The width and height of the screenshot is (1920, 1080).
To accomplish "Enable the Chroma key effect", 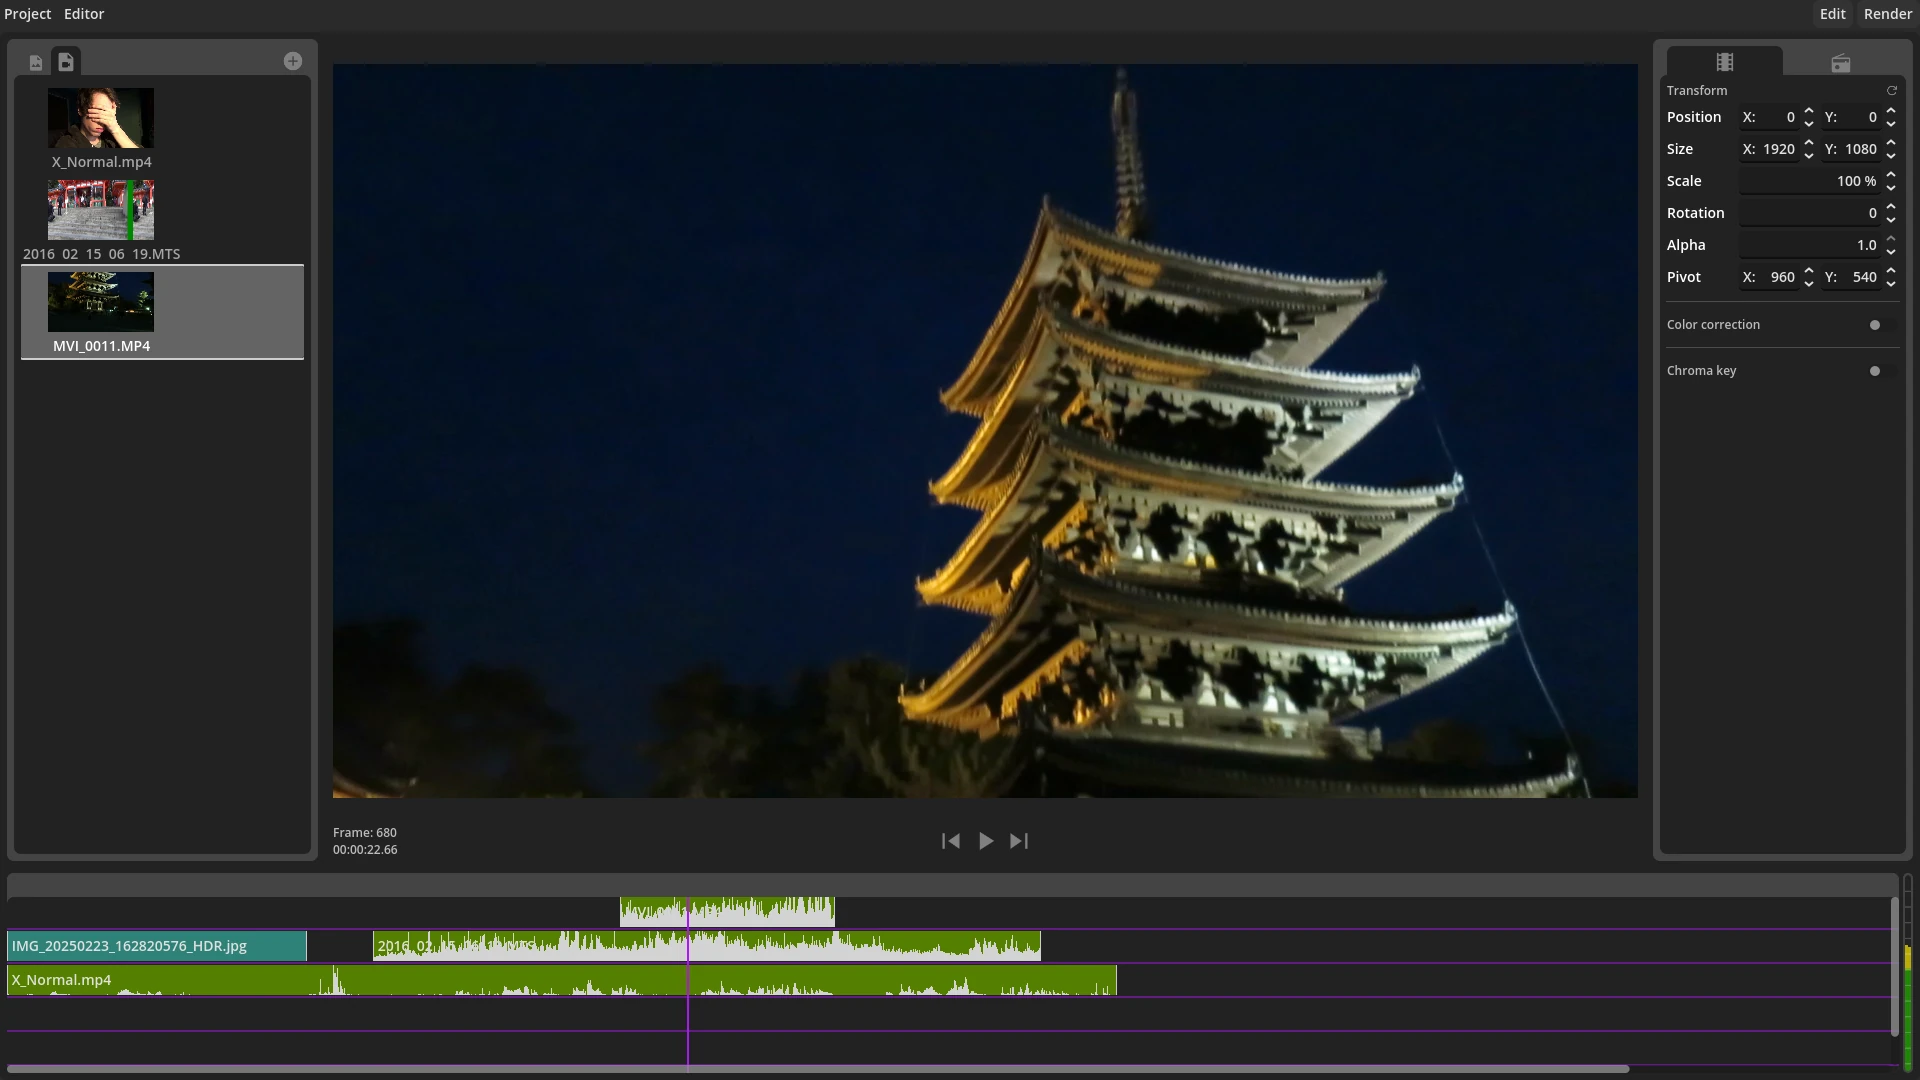I will 1875,370.
